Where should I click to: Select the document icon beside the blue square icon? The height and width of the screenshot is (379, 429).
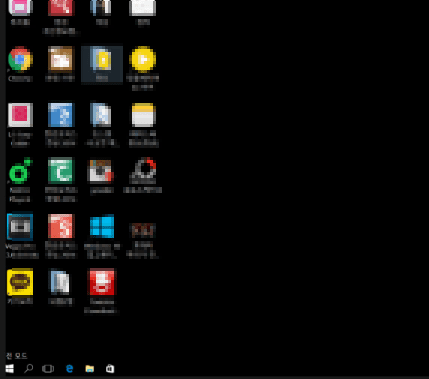[x=101, y=115]
